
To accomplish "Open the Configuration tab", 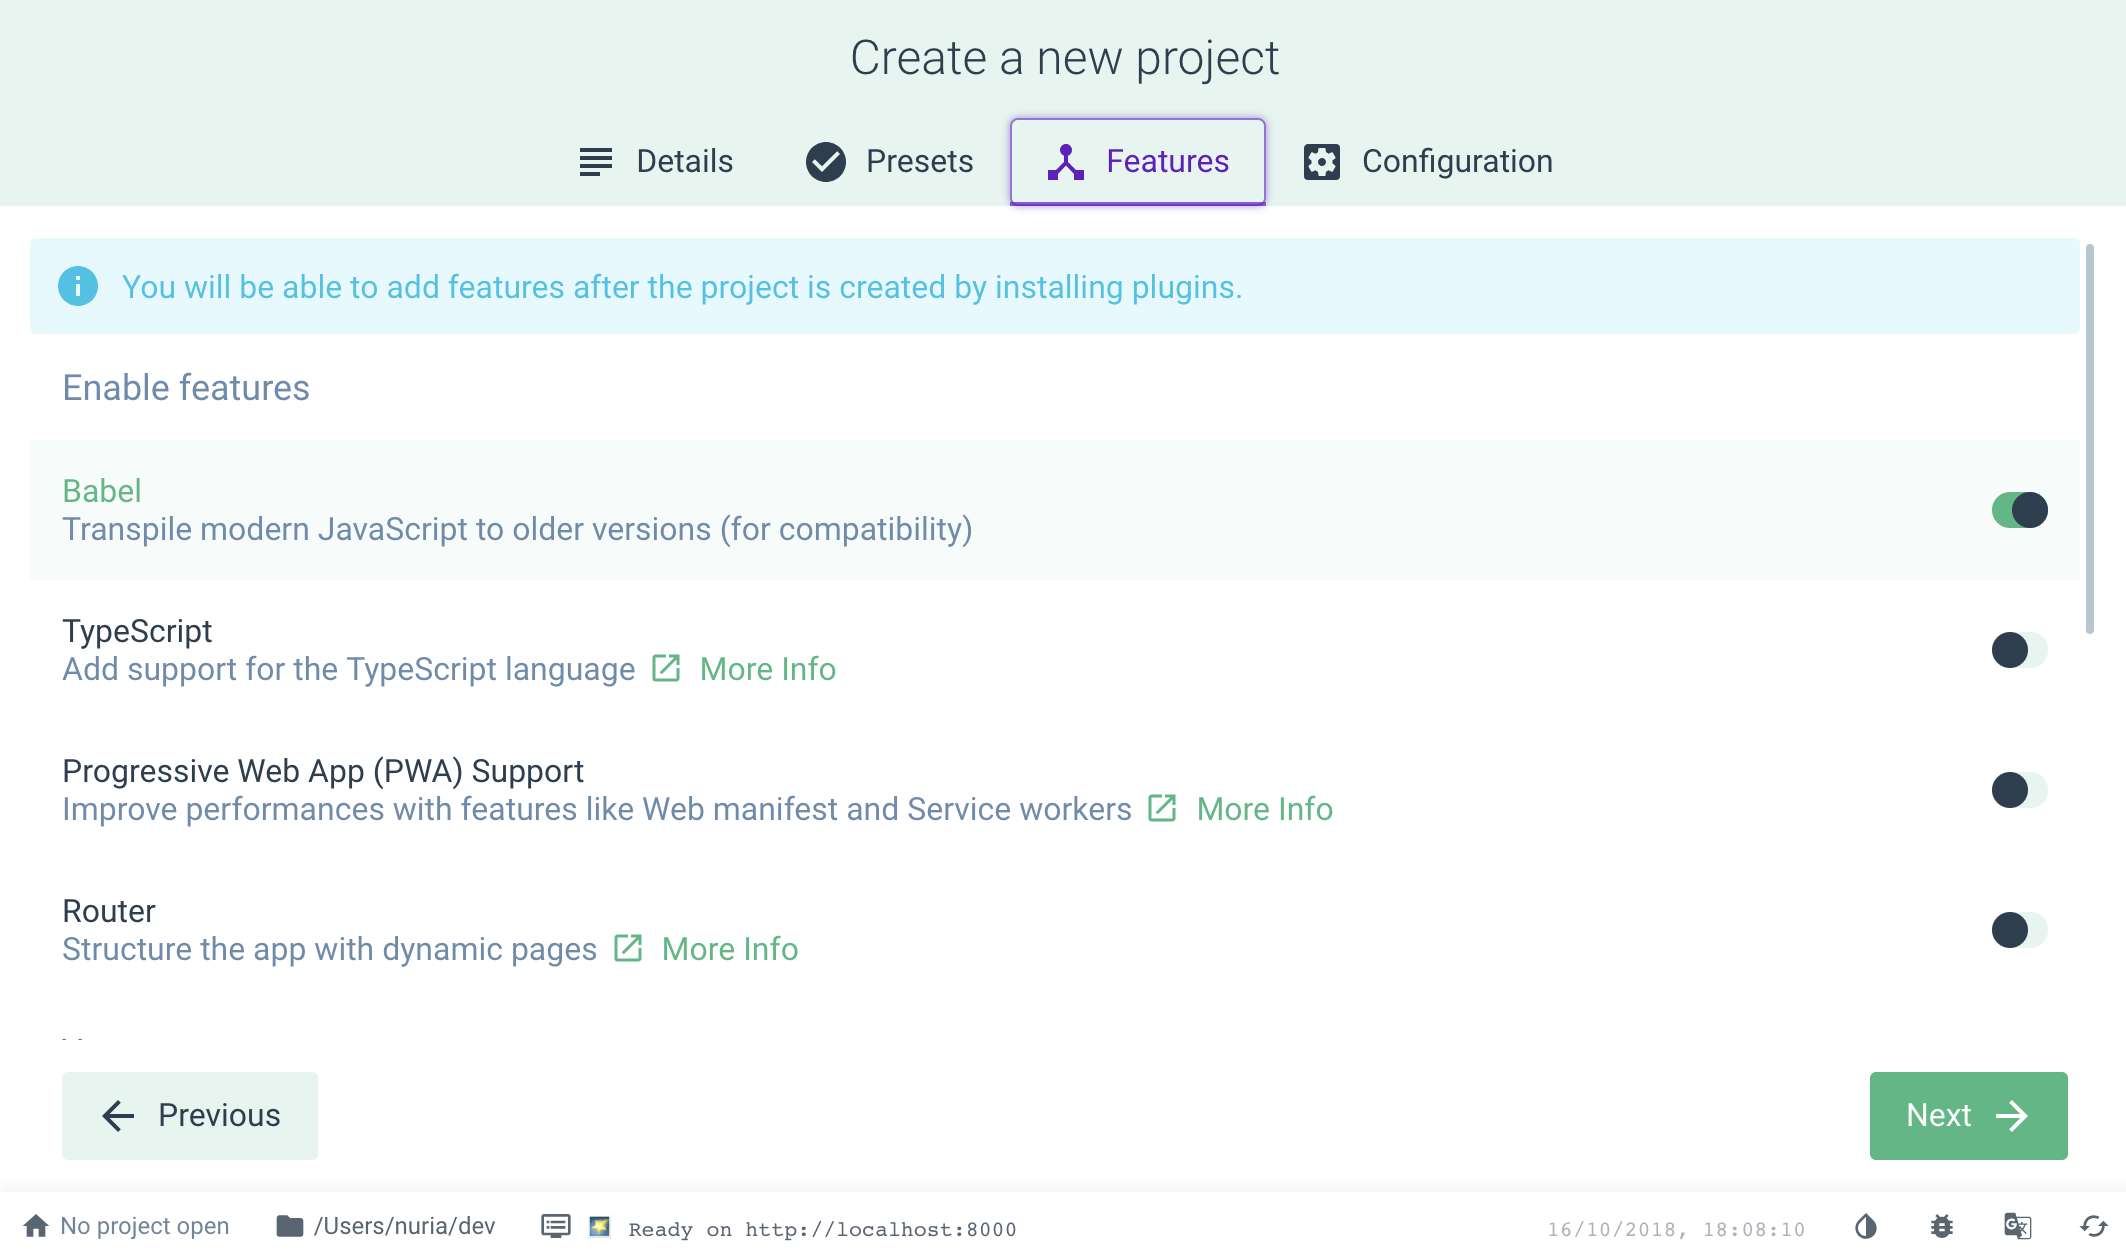I will pos(1428,161).
